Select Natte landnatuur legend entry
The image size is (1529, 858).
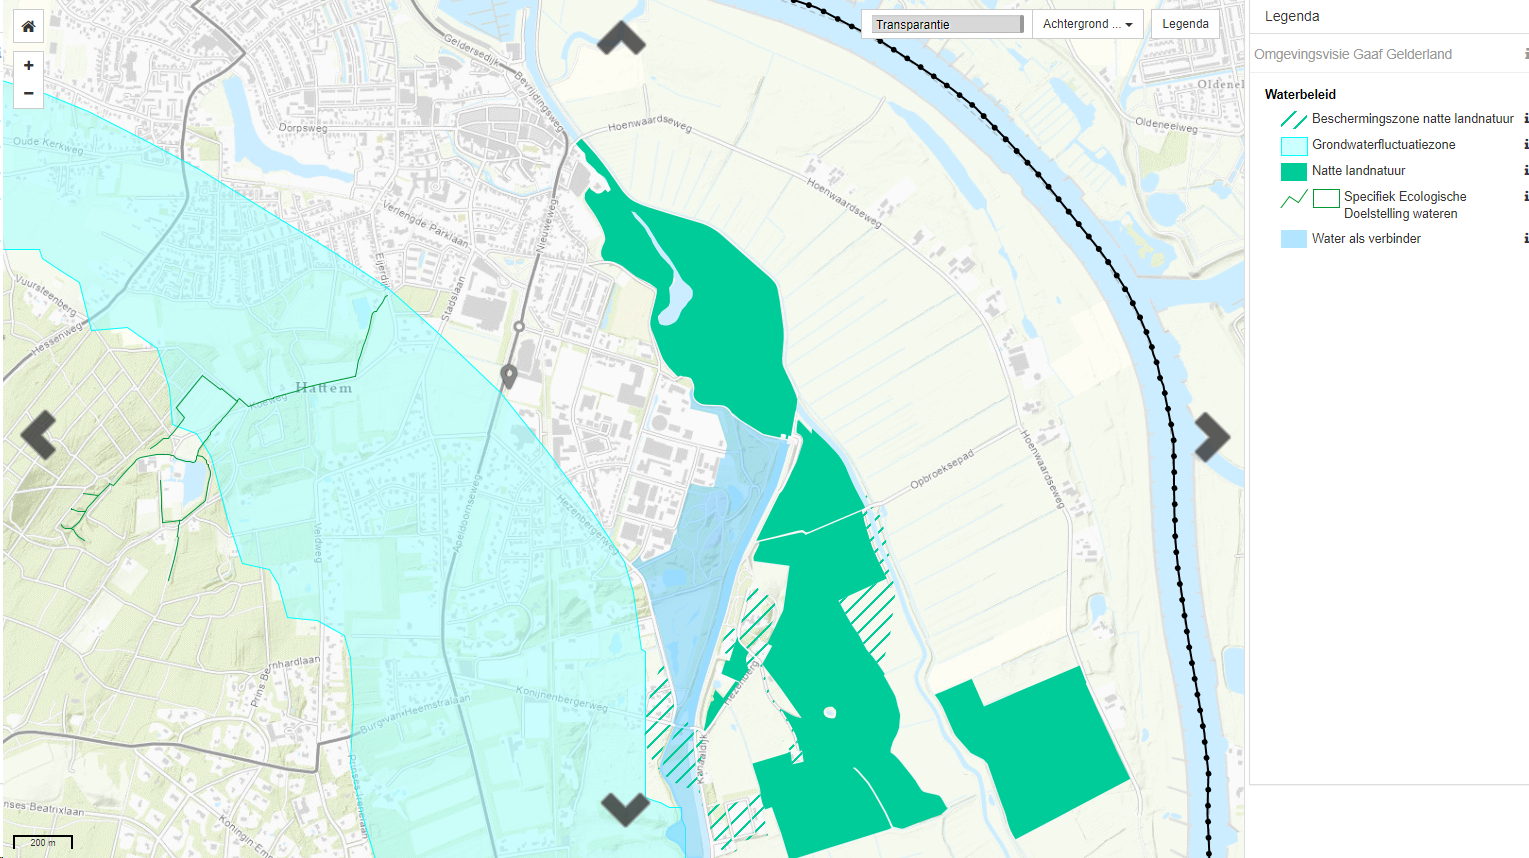1358,171
